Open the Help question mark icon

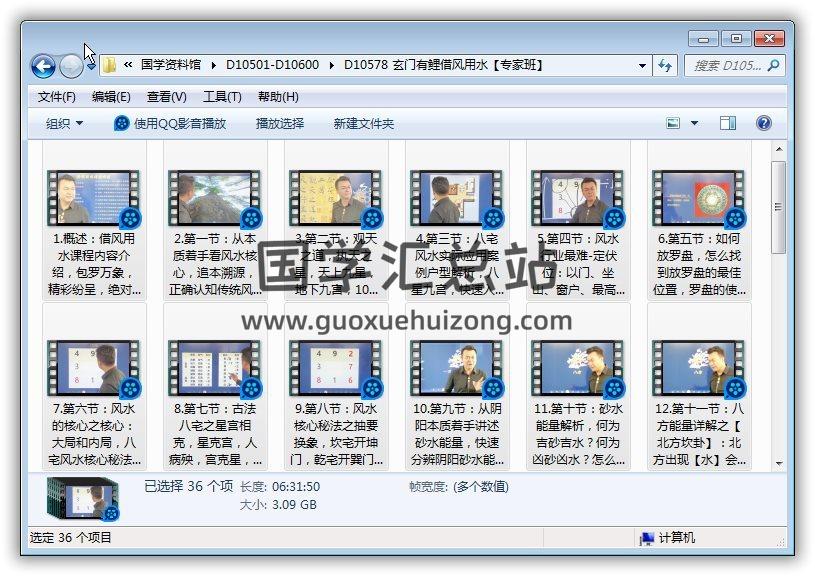click(764, 123)
